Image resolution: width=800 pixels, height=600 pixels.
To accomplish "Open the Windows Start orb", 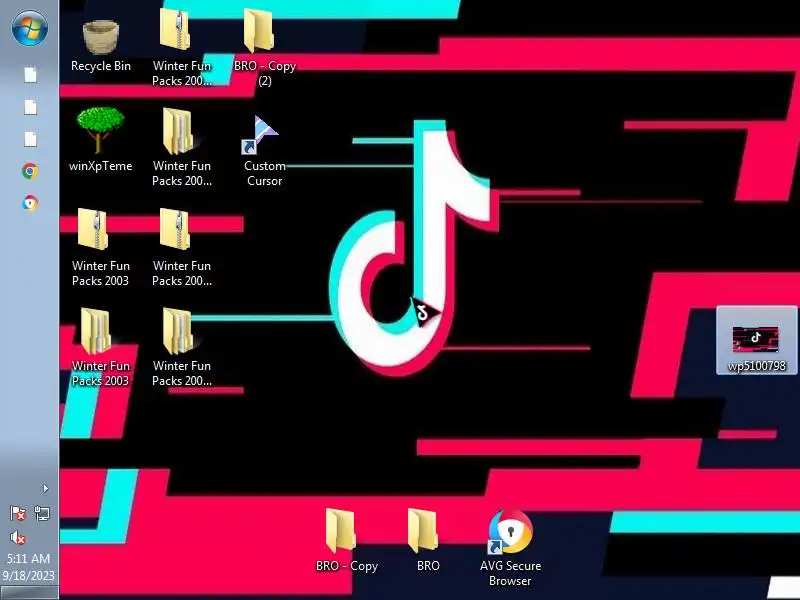I will 30,28.
